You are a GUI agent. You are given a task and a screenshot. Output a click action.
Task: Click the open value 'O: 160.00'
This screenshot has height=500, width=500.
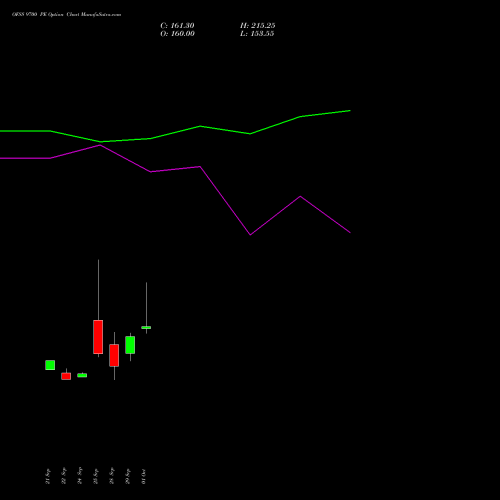pos(177,34)
